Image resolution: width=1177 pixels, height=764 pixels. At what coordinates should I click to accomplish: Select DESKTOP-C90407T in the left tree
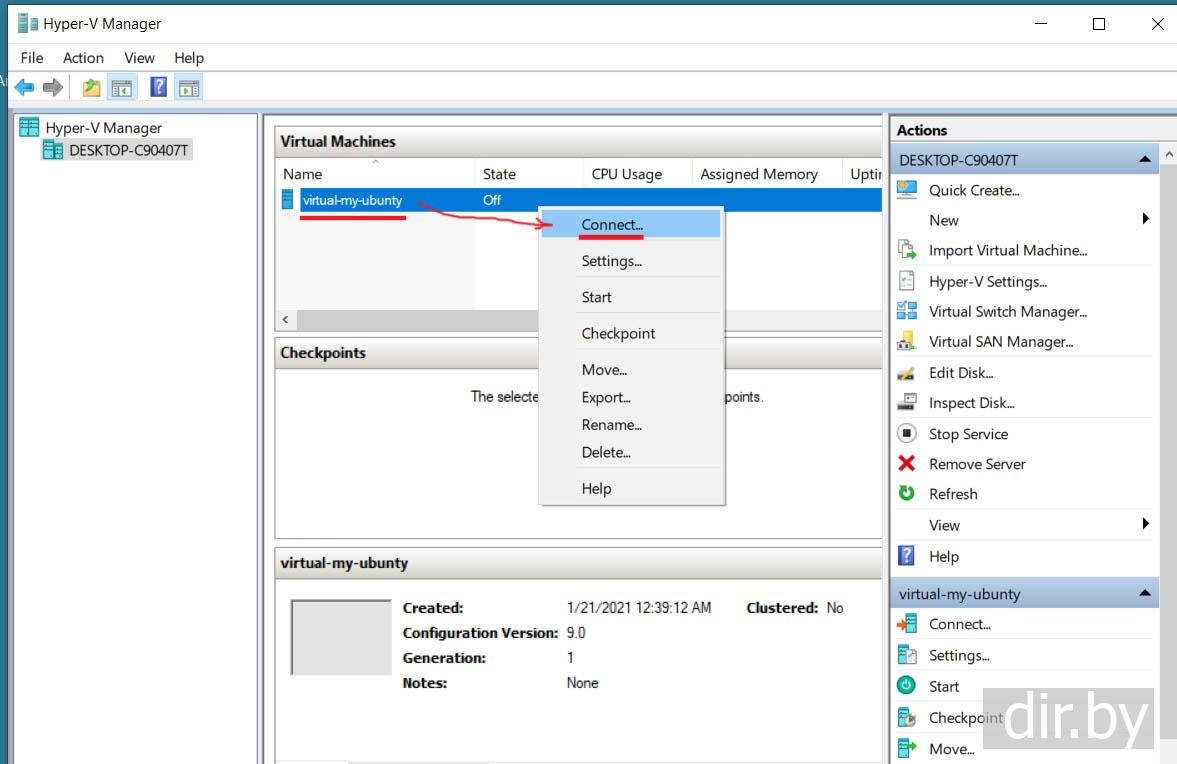coord(128,151)
